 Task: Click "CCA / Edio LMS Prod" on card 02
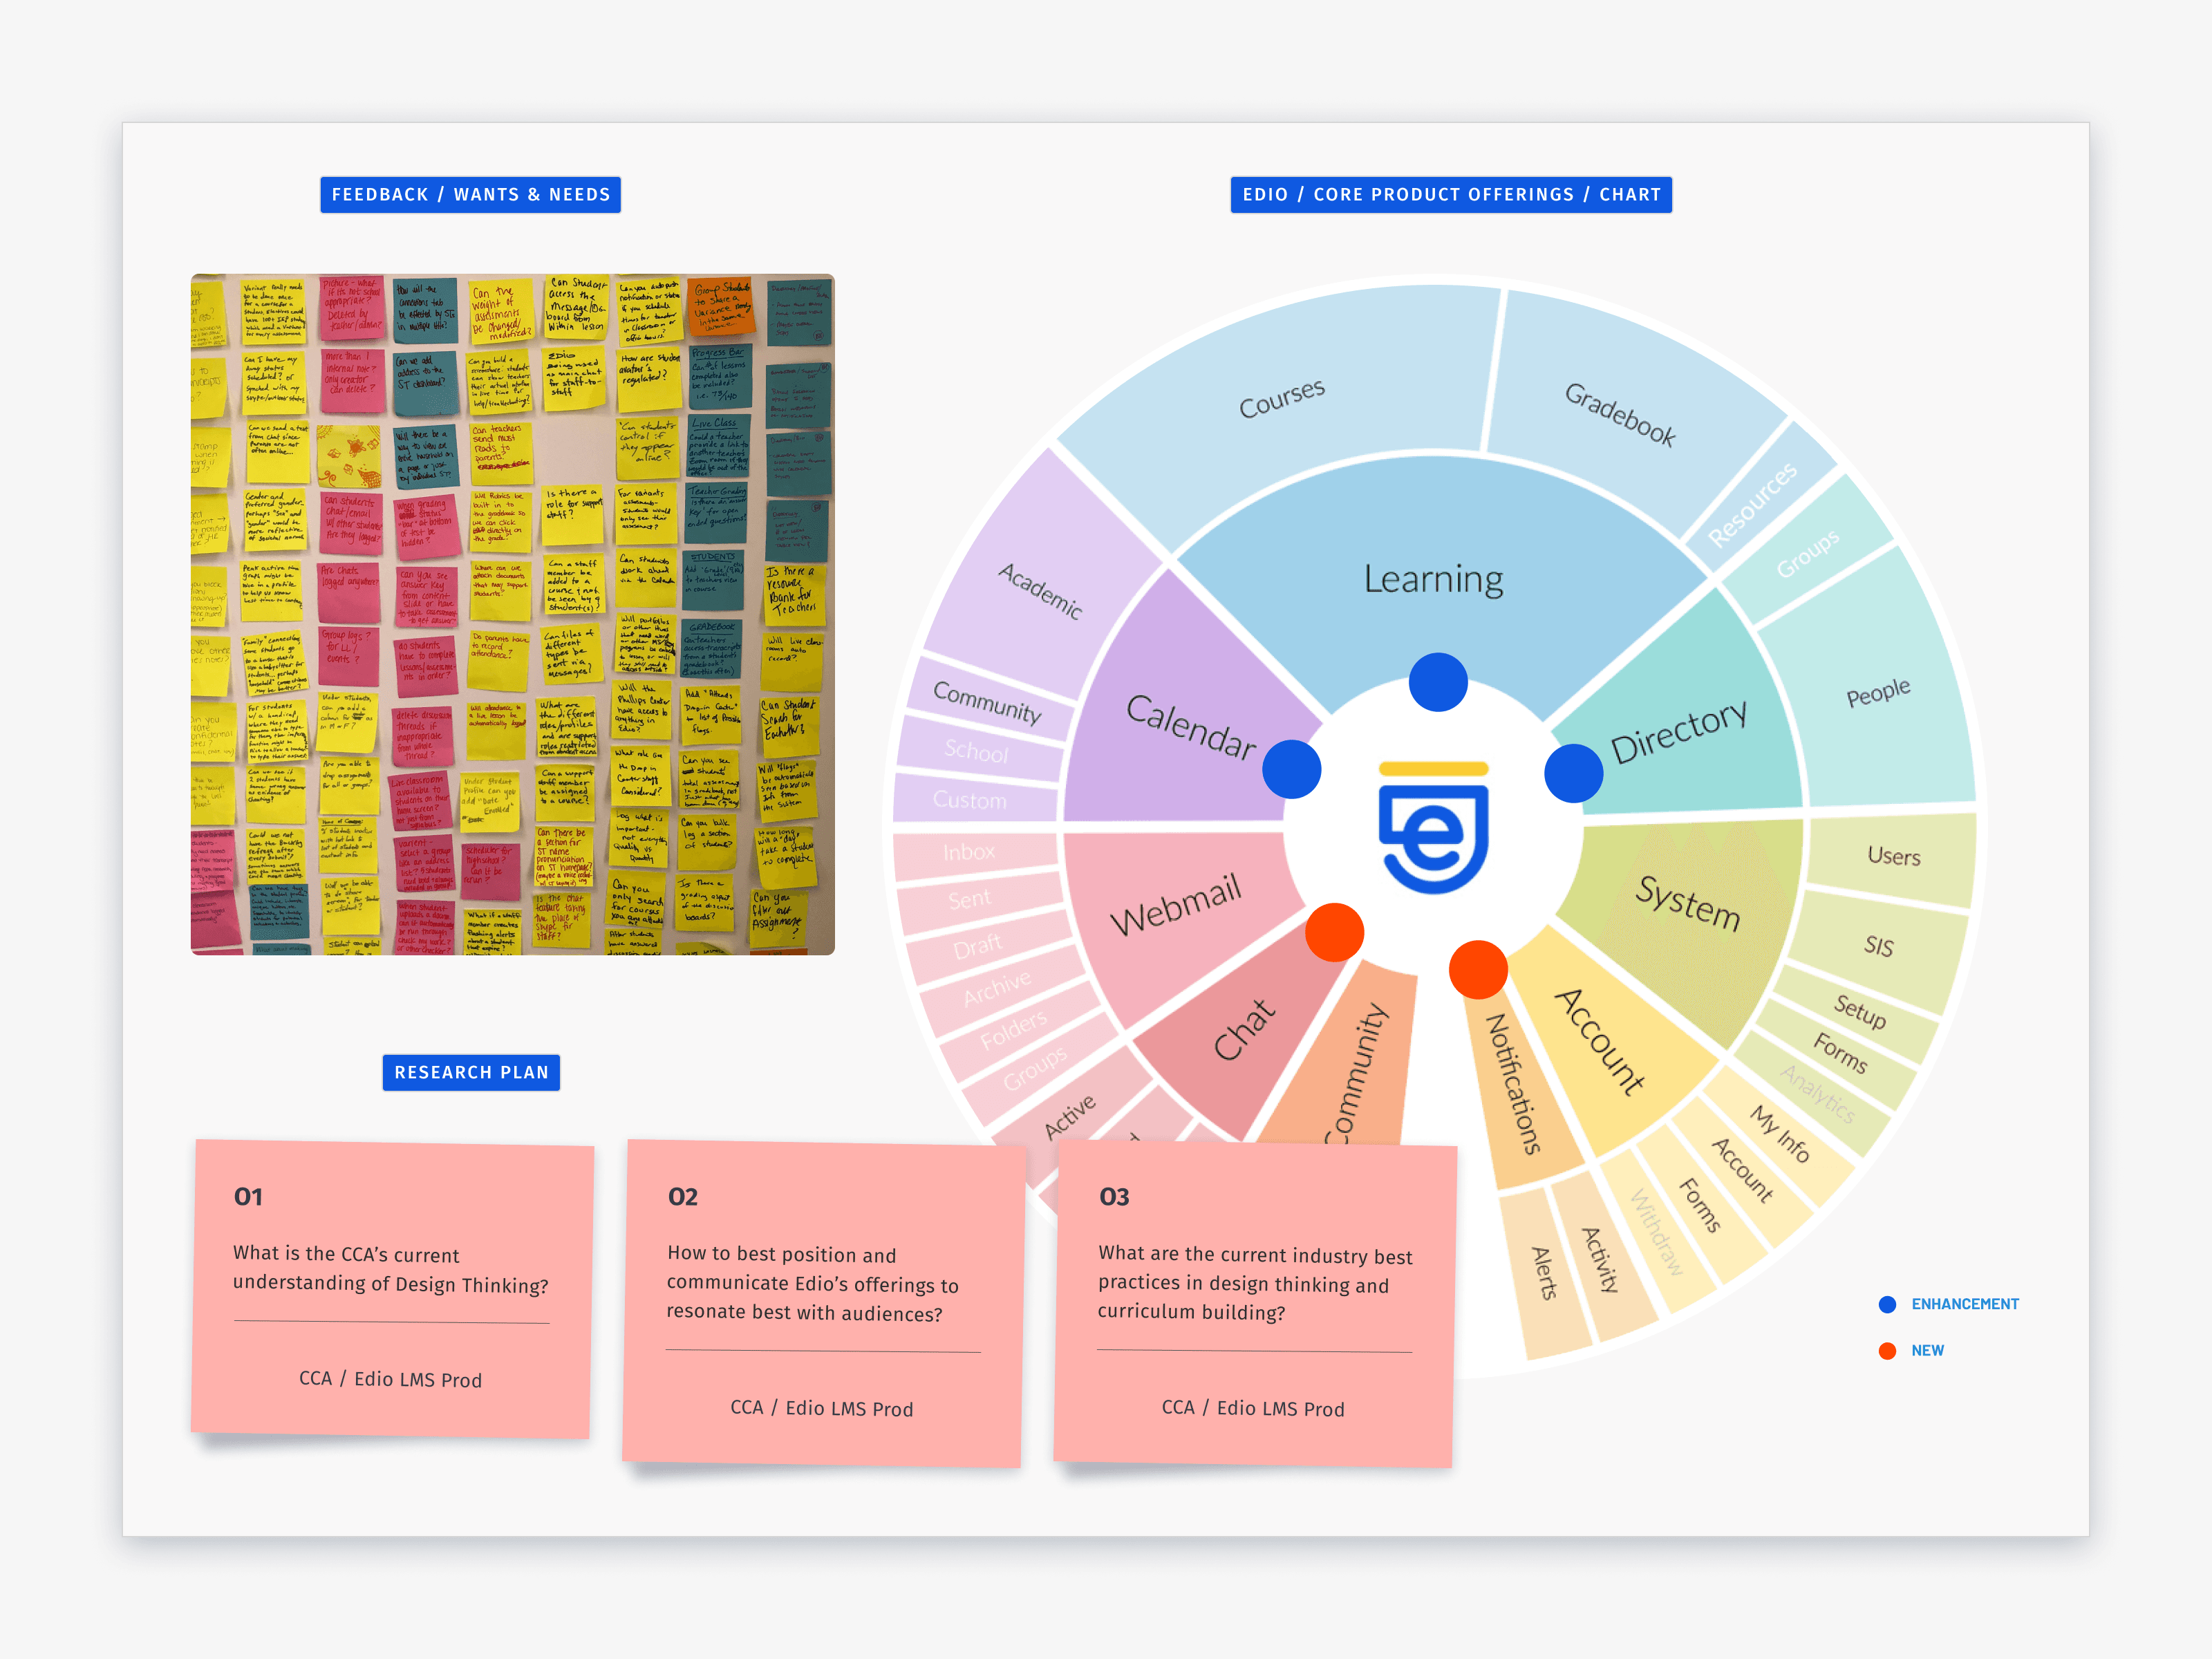tap(822, 1408)
